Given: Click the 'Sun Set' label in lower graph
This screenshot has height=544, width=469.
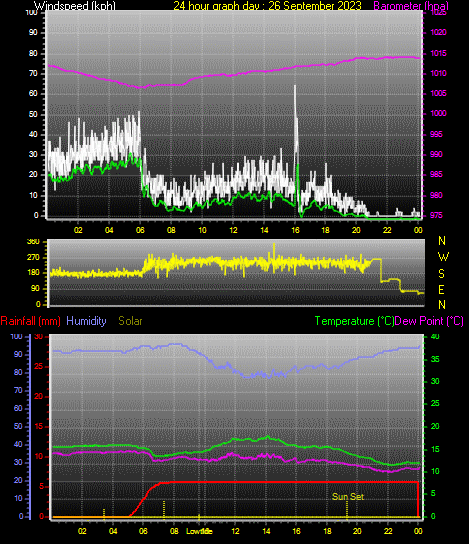Looking at the screenshot, I should coord(348,496).
